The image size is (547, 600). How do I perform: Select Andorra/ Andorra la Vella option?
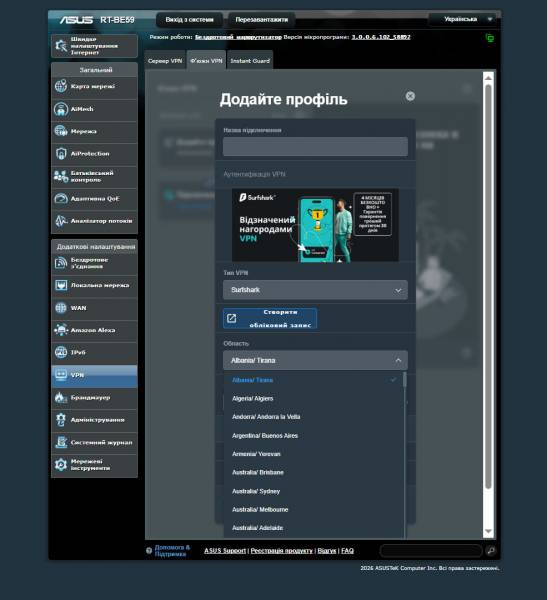pyautogui.click(x=314, y=417)
